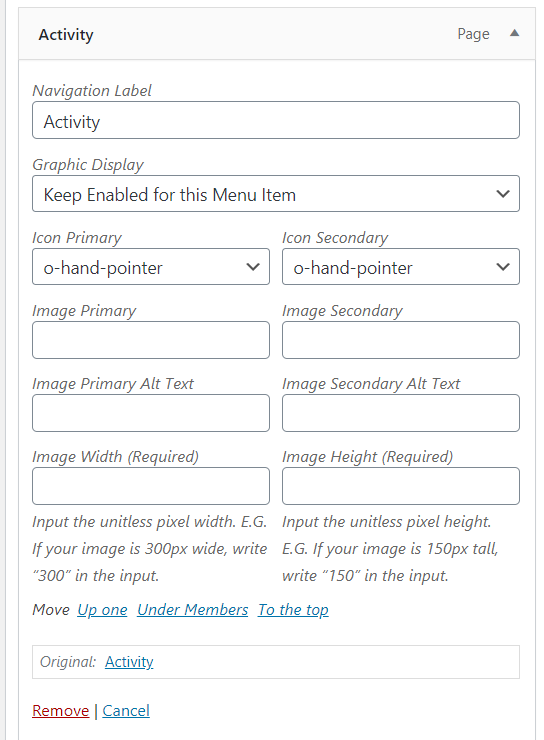Viewport: 544px width, 740px height.
Task: Click the To the top link
Action: 293,610
